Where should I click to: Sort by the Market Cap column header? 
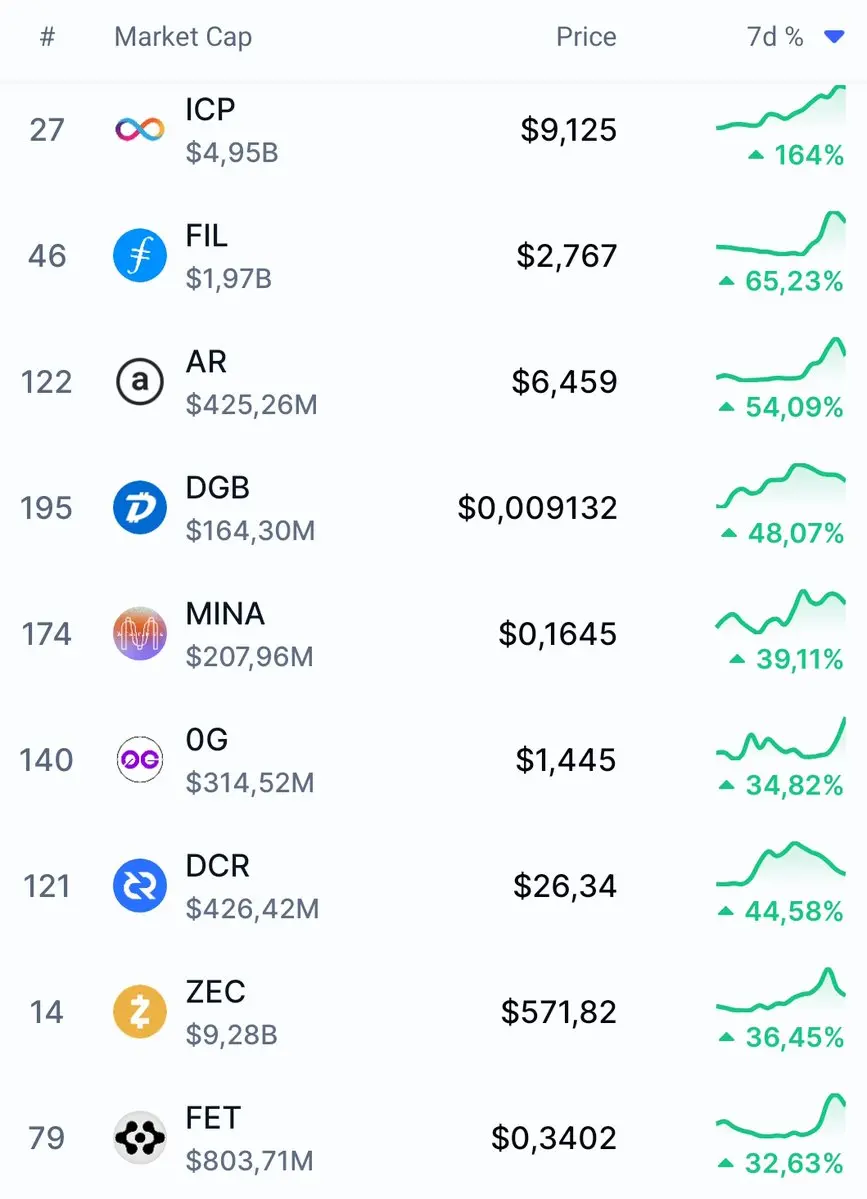pos(183,37)
